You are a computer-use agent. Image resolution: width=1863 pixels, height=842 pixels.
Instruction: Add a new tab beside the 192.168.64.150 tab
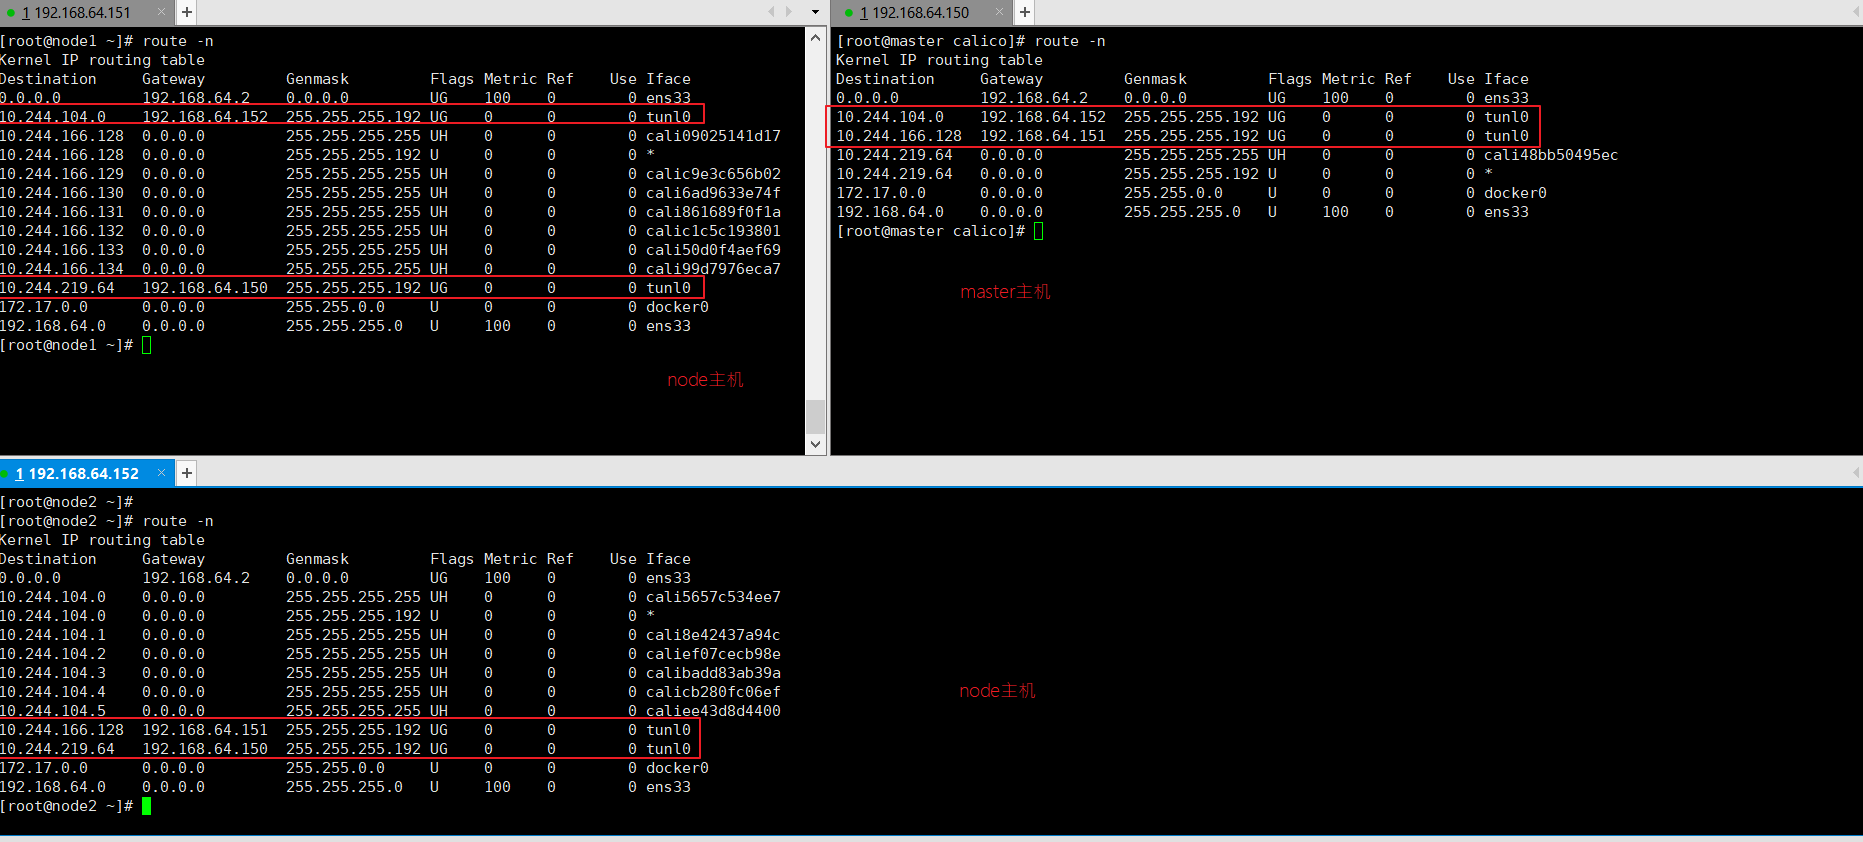click(x=1025, y=12)
